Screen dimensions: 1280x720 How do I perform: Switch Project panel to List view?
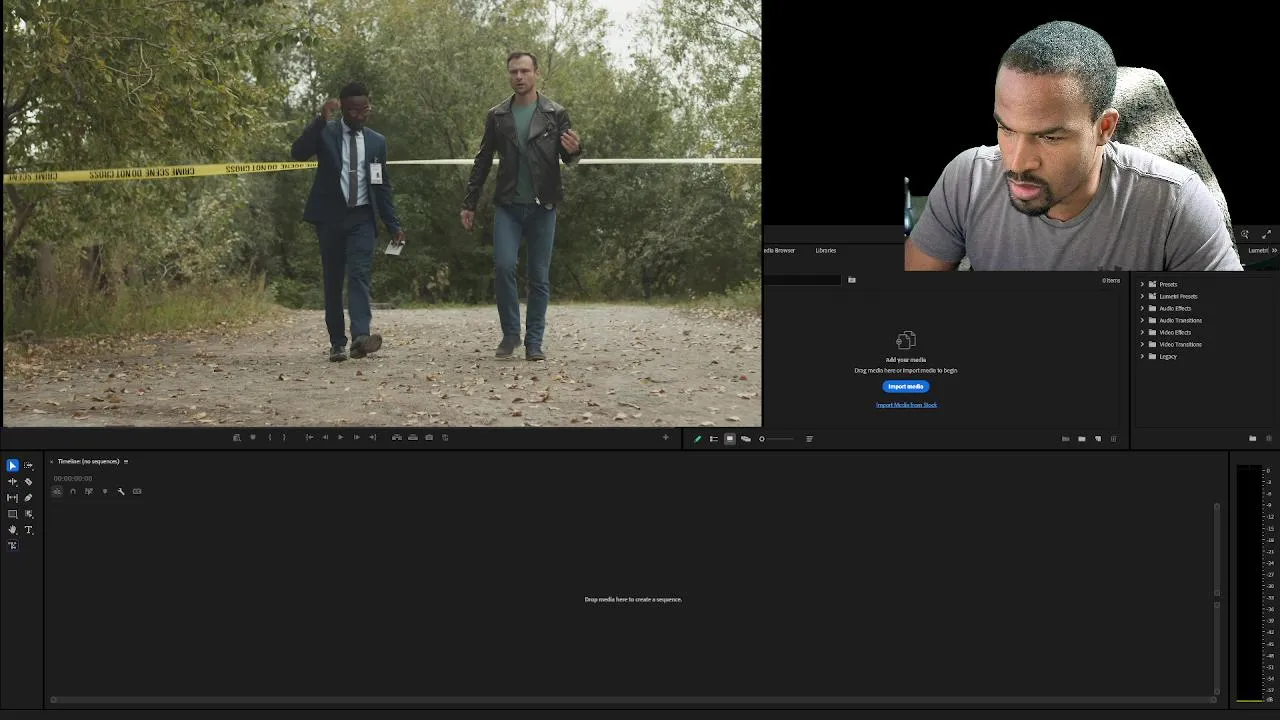[714, 438]
